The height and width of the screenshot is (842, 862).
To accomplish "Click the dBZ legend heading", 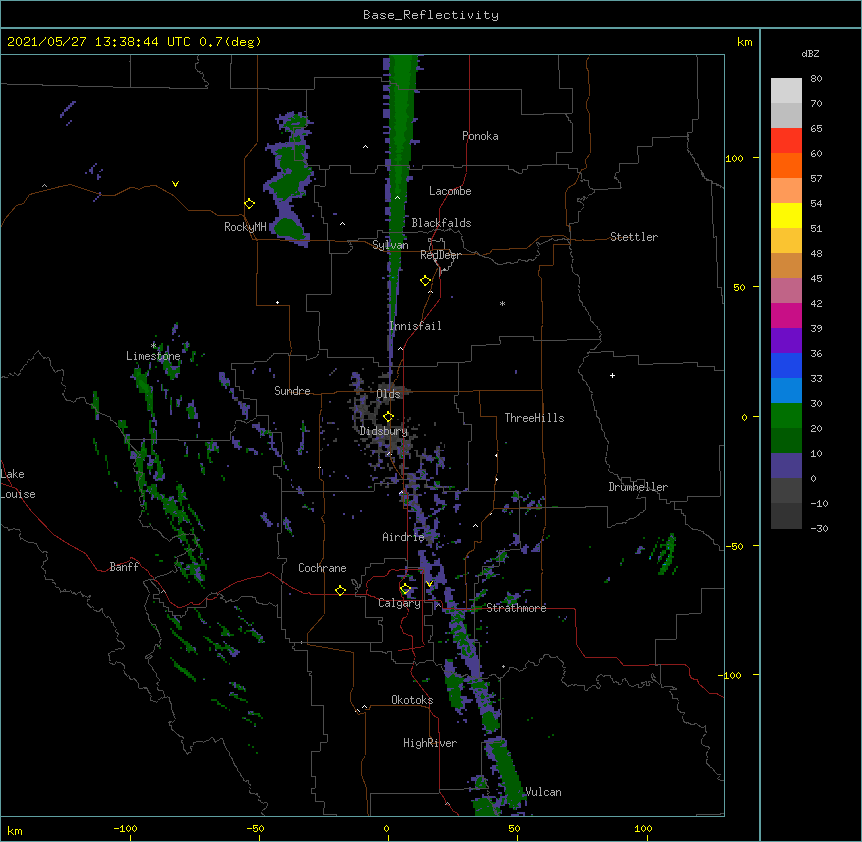I will tap(810, 53).
